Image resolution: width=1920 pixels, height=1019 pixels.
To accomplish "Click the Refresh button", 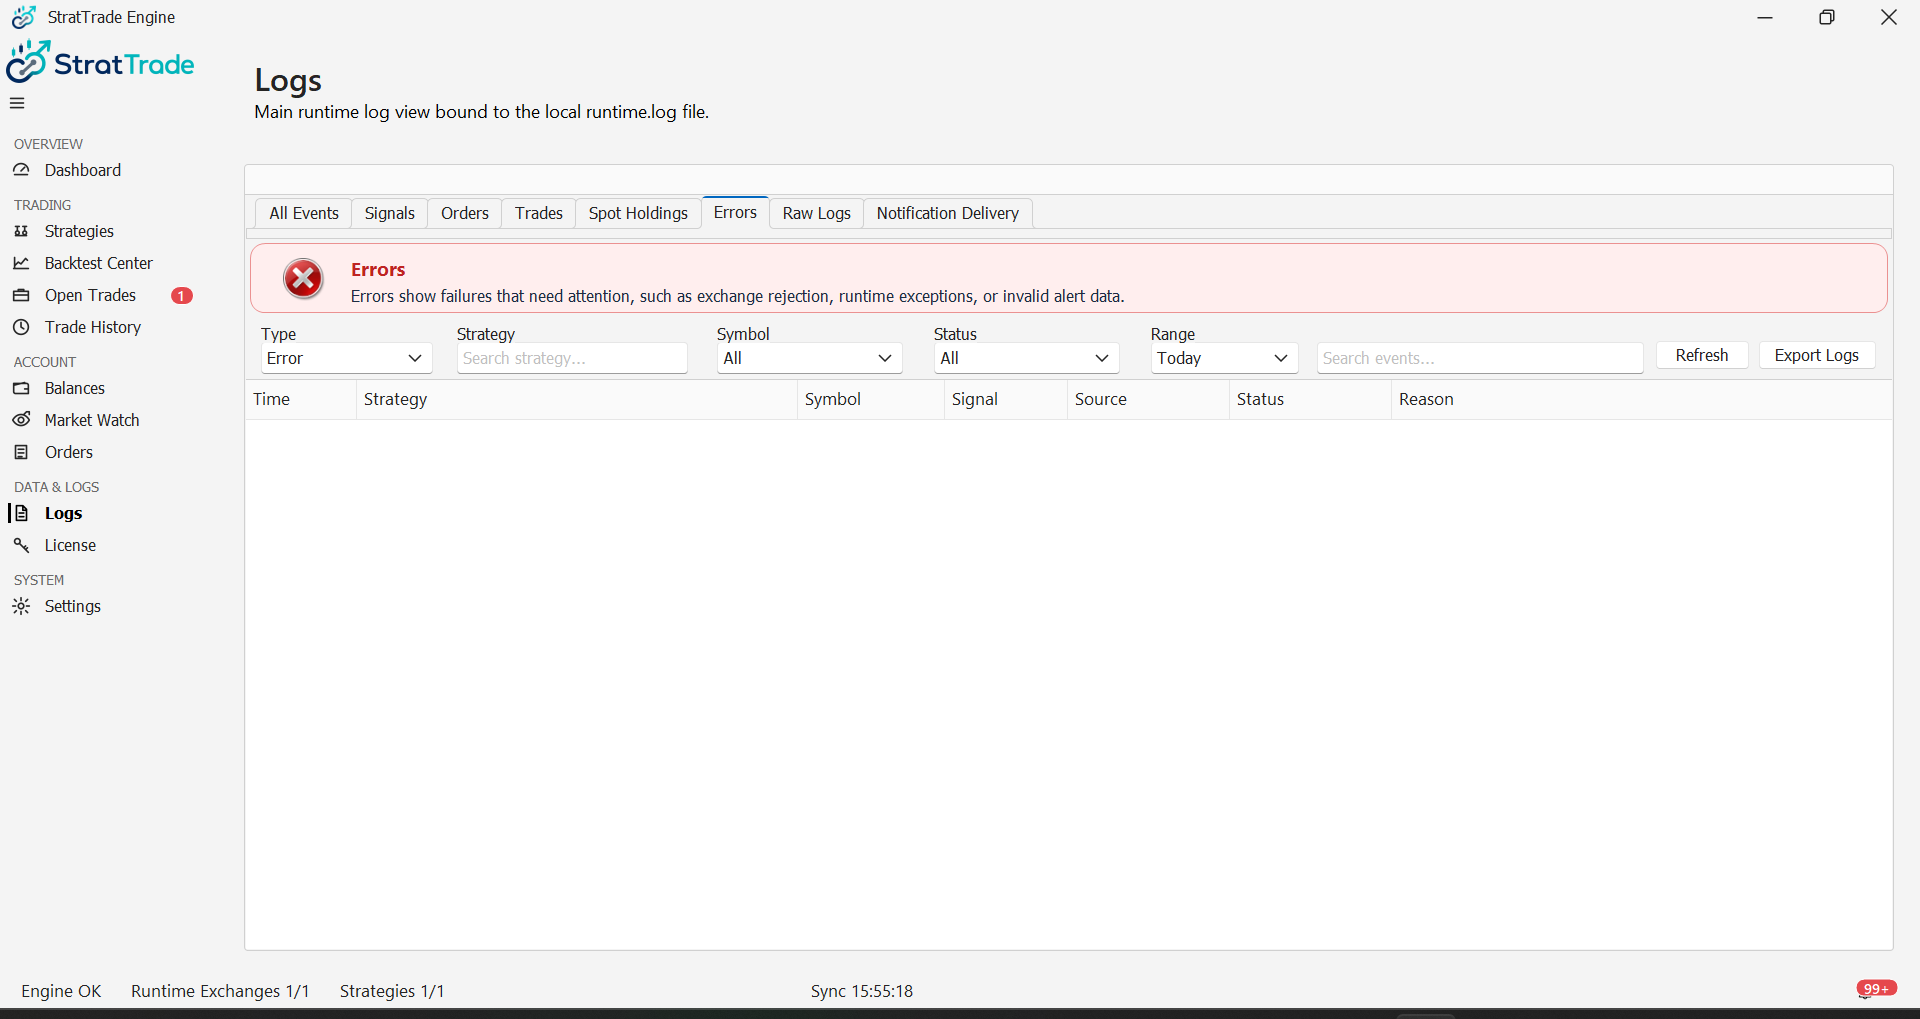I will coord(1702,355).
